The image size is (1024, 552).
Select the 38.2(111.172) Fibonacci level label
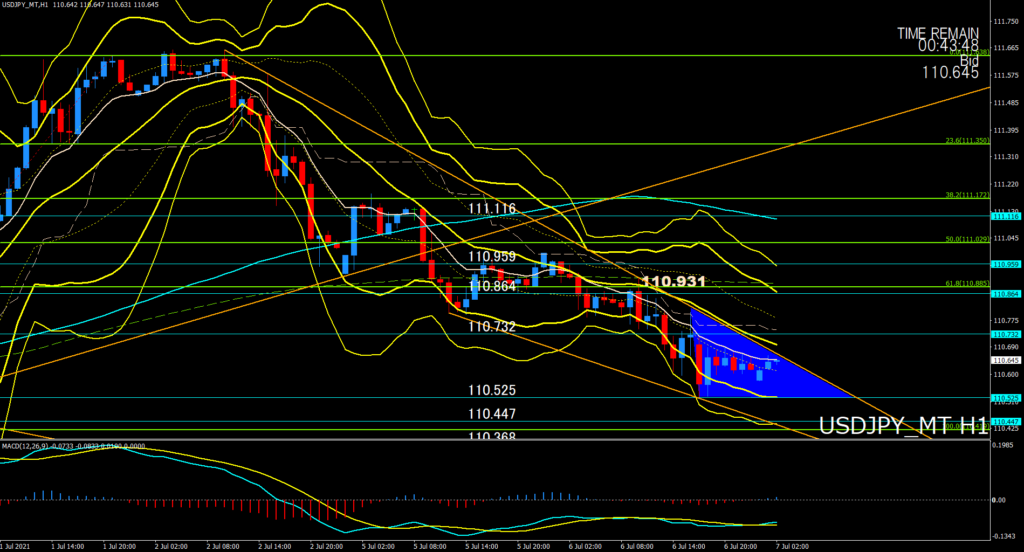click(967, 195)
